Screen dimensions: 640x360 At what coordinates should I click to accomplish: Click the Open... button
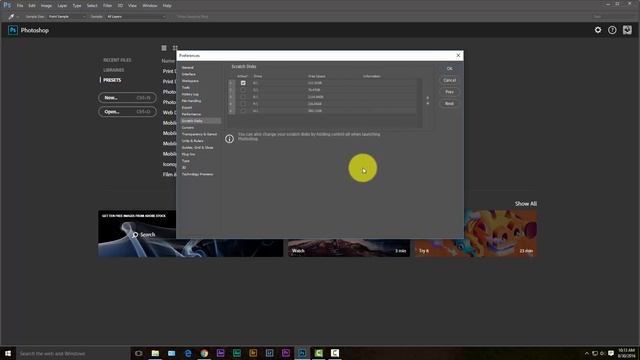click(x=127, y=112)
